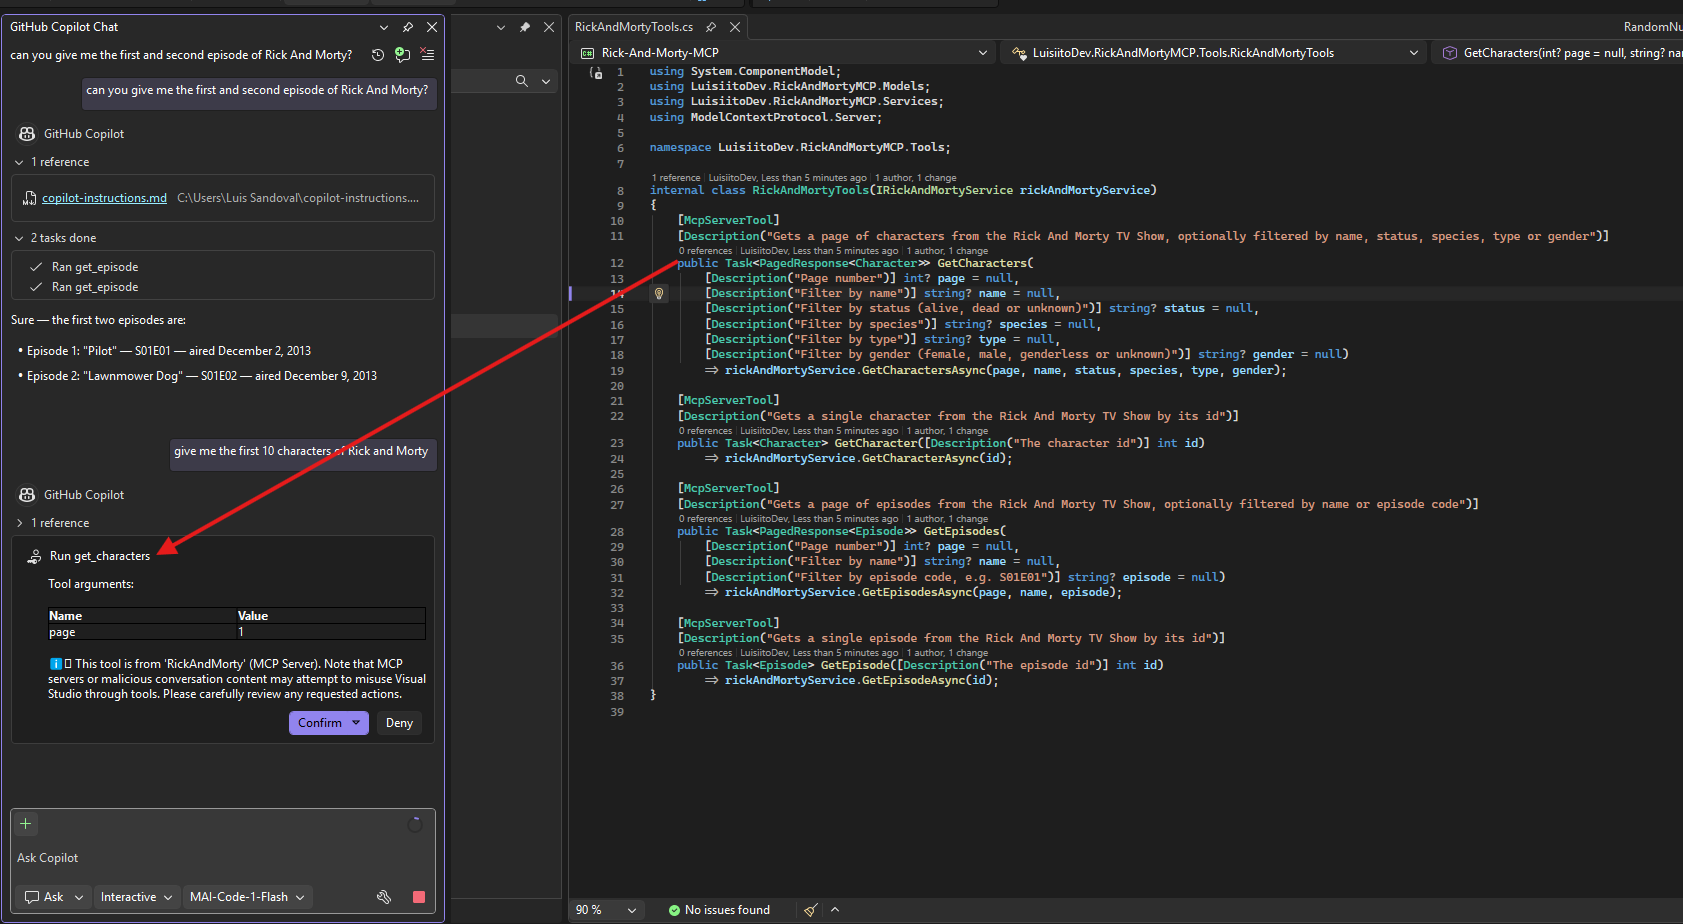Click 'Episode 2: "Lawnmower Dog"' answer line
This screenshot has height=924, width=1683.
tap(201, 376)
